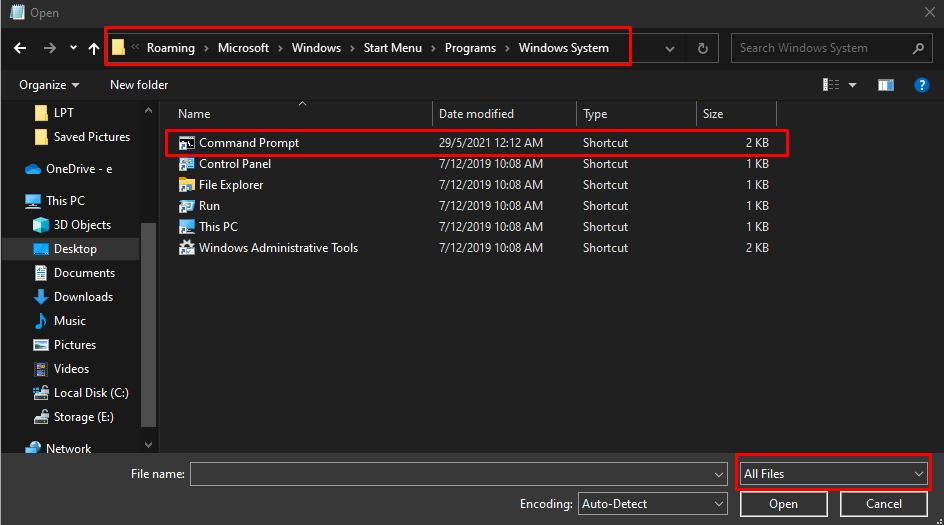944x525 pixels.
Task: Select the File Explorer shortcut icon
Action: [187, 185]
